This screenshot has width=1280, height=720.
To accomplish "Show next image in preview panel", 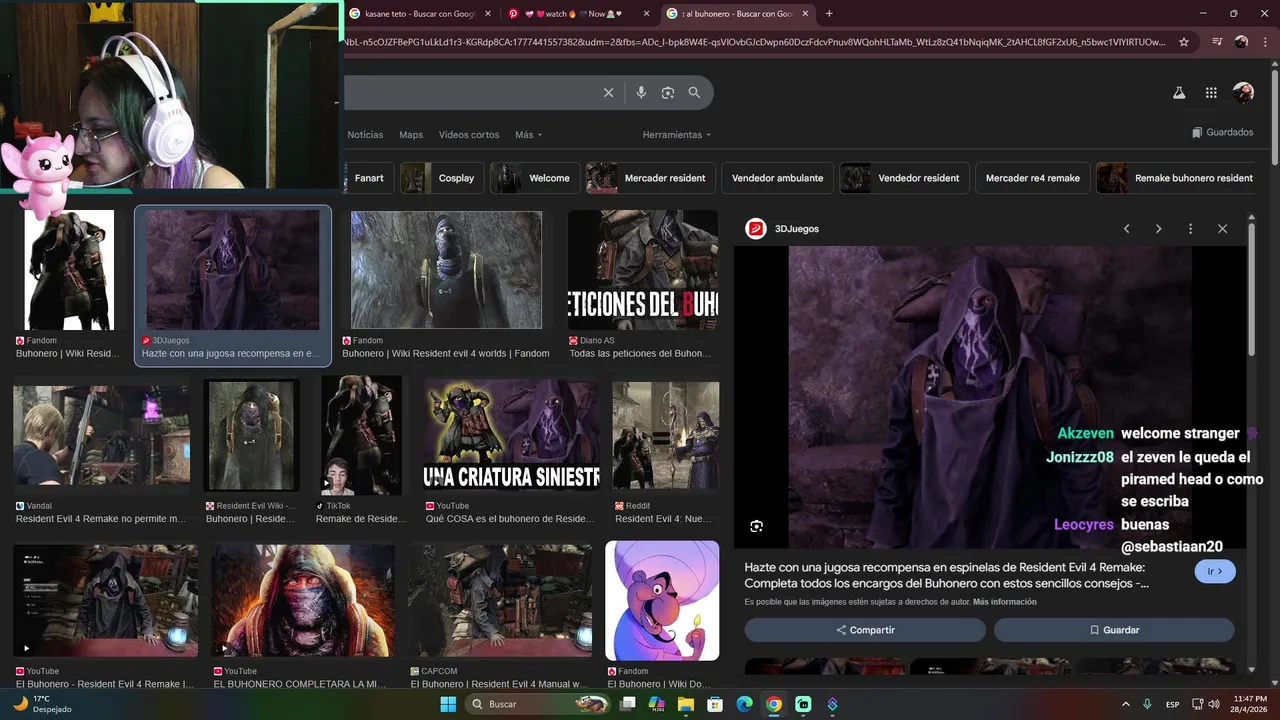I will tap(1158, 229).
